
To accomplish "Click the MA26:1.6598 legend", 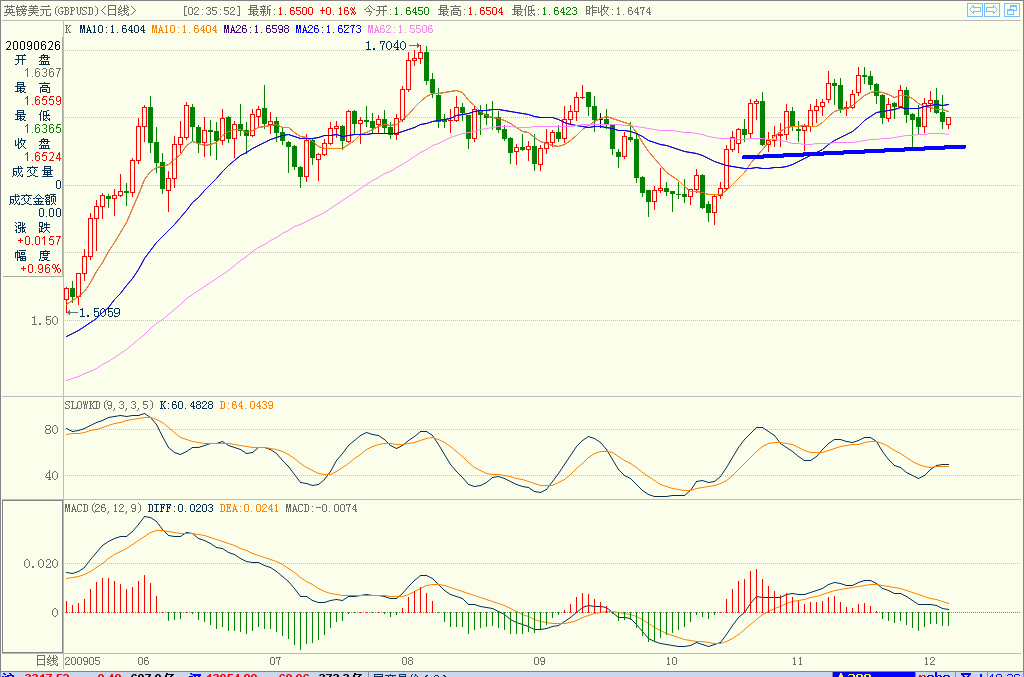I will coord(256,29).
